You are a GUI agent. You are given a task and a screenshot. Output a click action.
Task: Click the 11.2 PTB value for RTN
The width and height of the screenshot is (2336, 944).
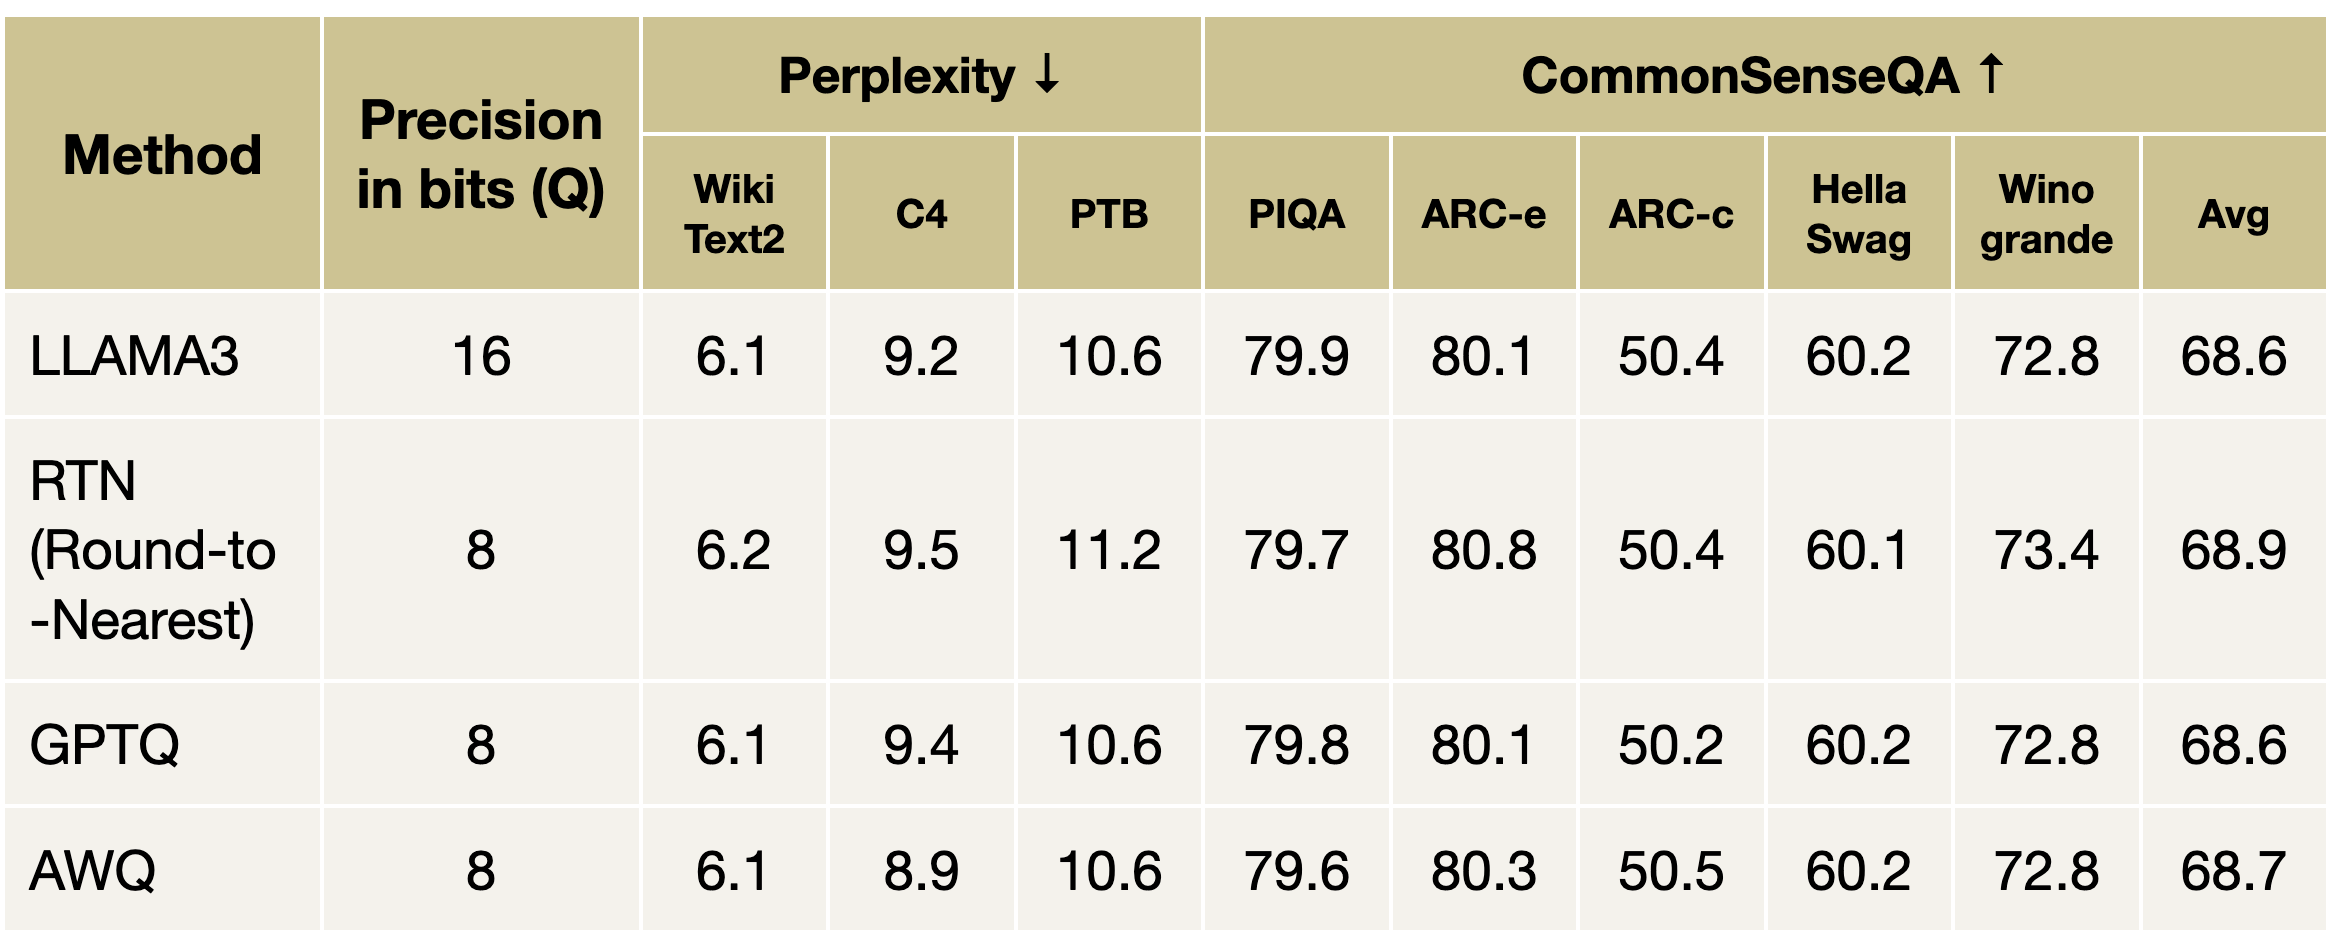click(1109, 550)
